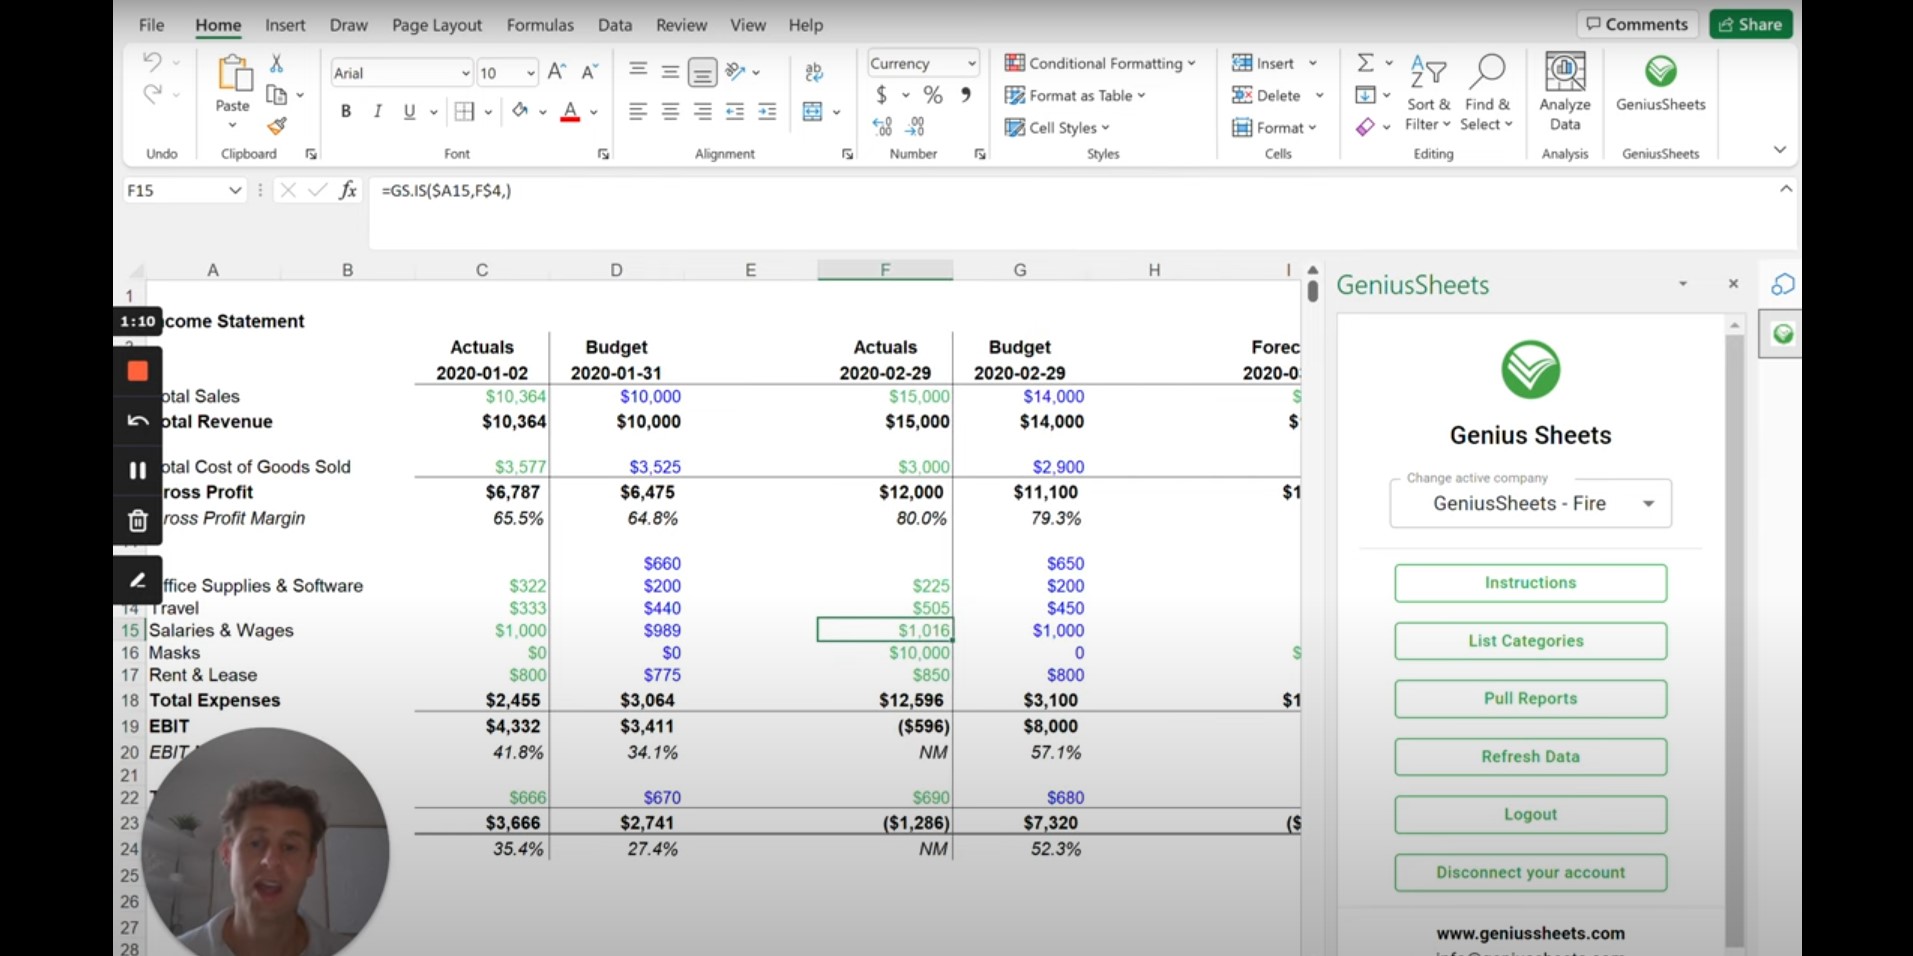Pause the screen recording
Viewport: 1913px width, 956px height.
[x=138, y=470]
